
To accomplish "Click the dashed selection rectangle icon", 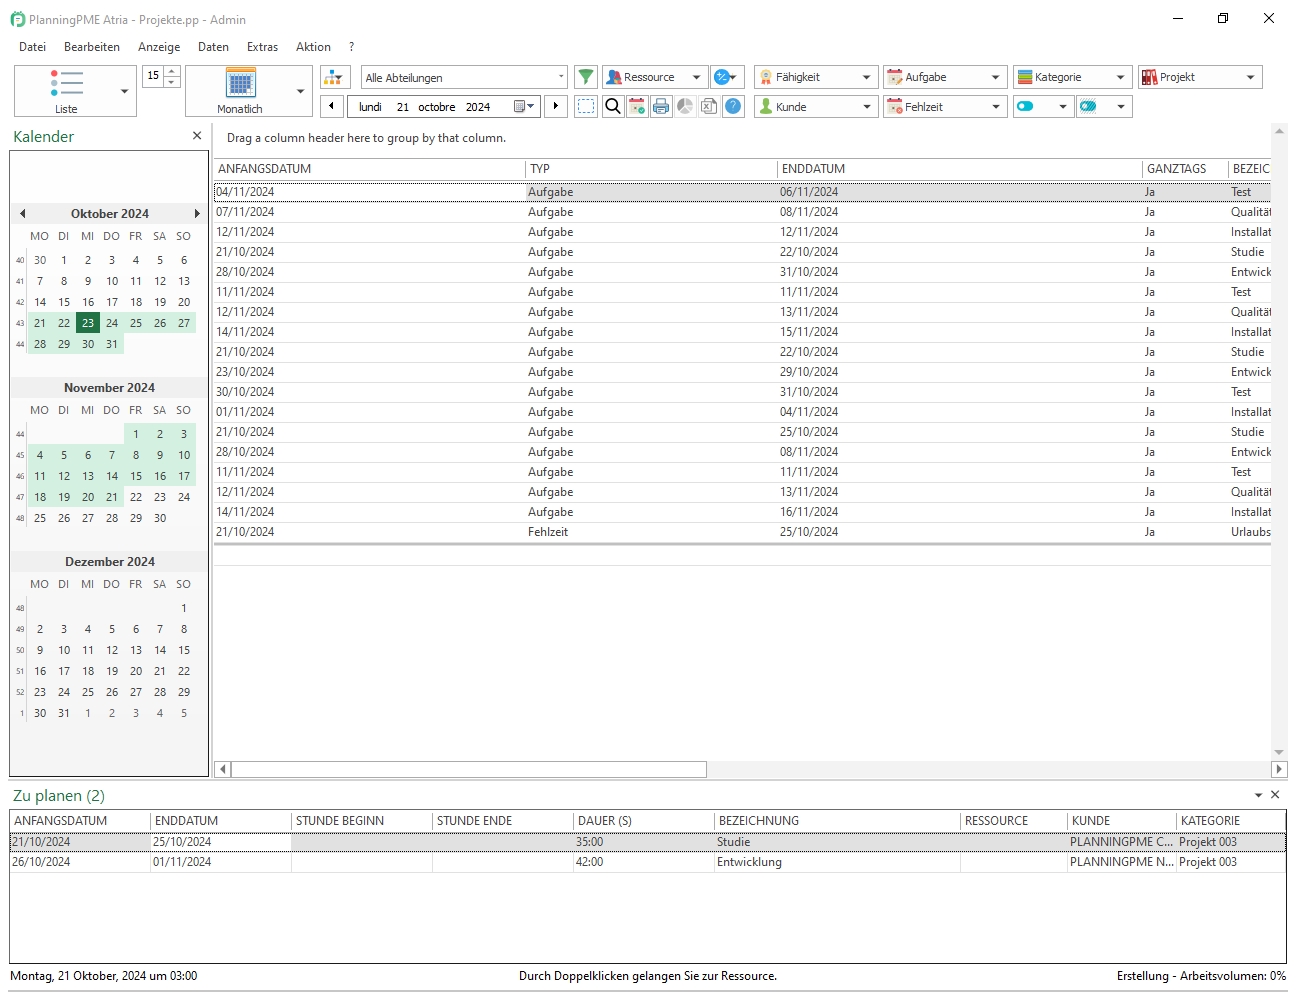I will pyautogui.click(x=587, y=106).
